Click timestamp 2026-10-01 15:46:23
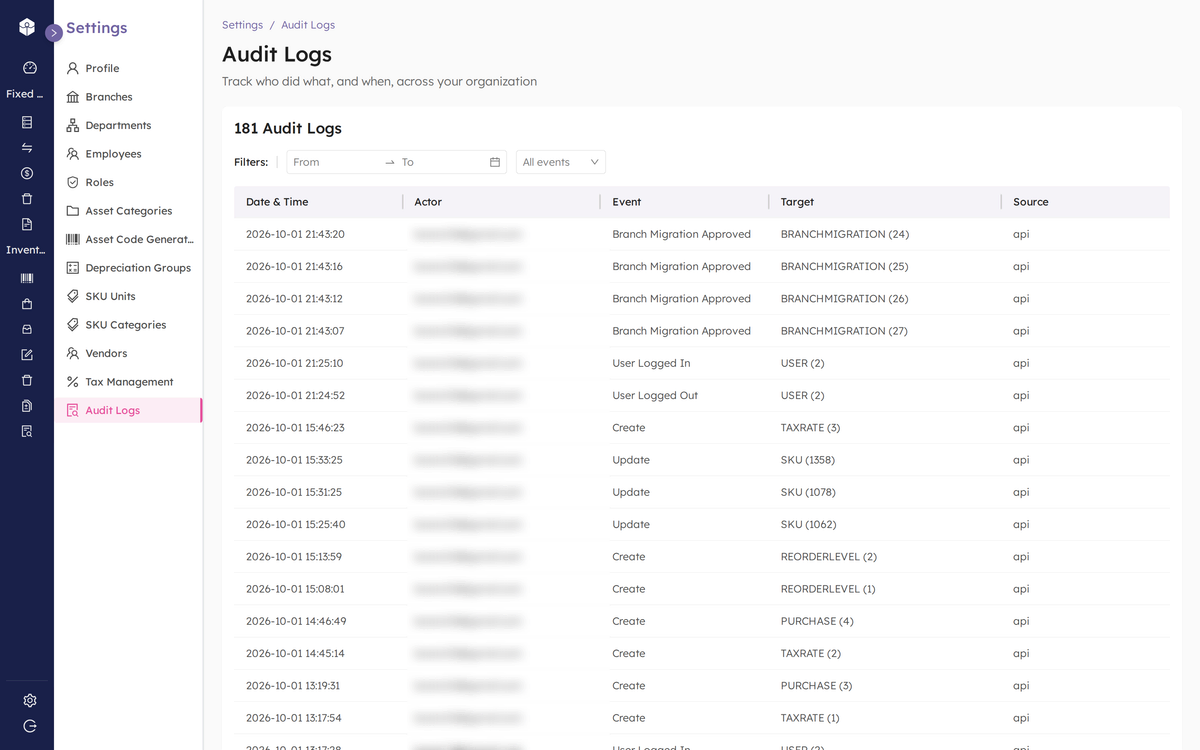The image size is (1200, 750). click(x=295, y=428)
